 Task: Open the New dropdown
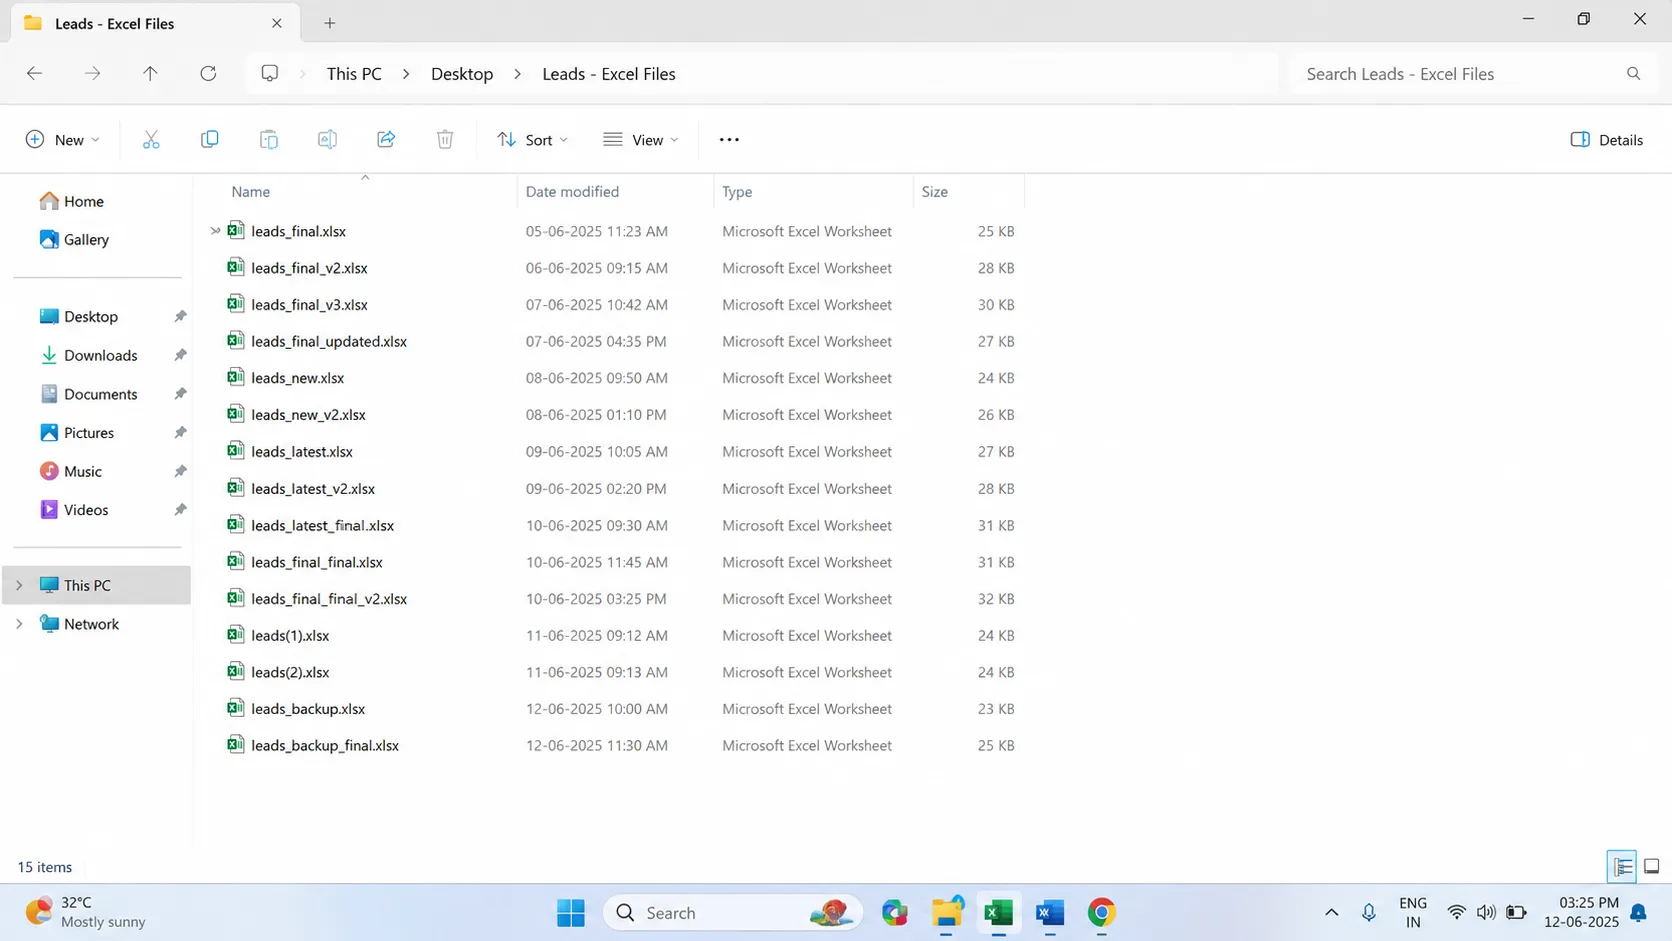(62, 140)
